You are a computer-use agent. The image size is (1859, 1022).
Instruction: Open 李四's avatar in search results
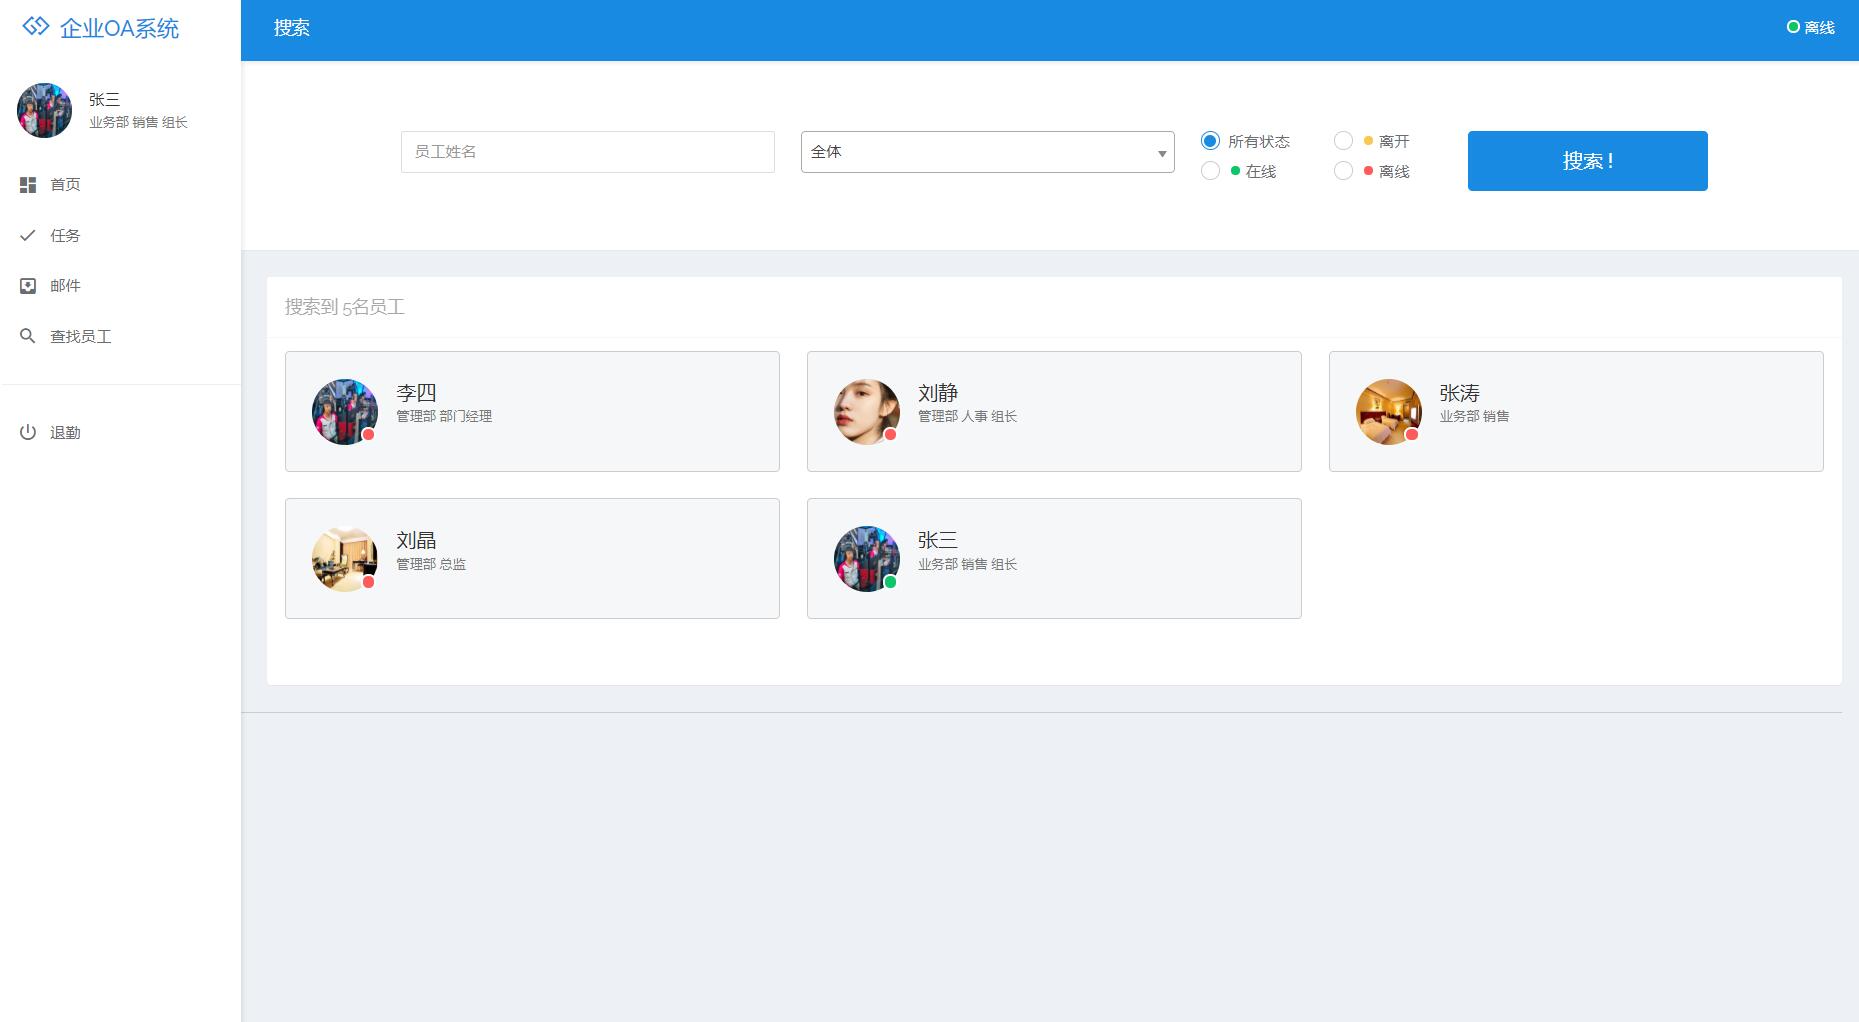point(345,412)
